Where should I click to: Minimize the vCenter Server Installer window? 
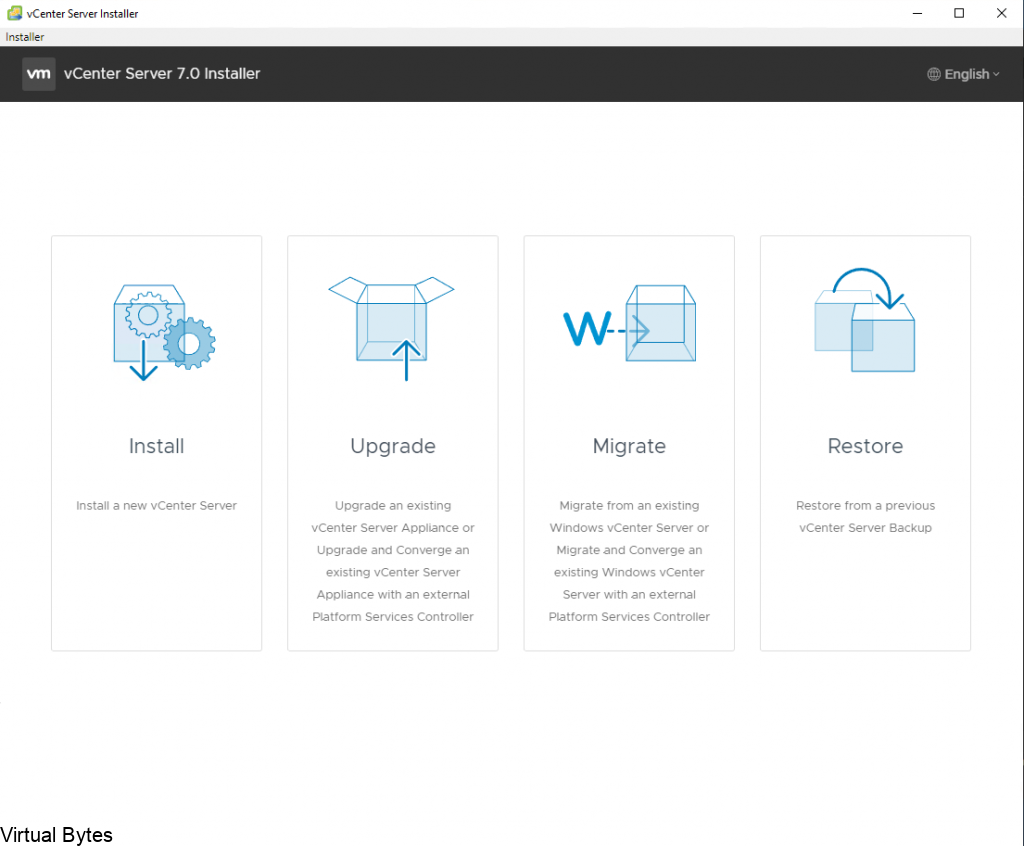[918, 13]
